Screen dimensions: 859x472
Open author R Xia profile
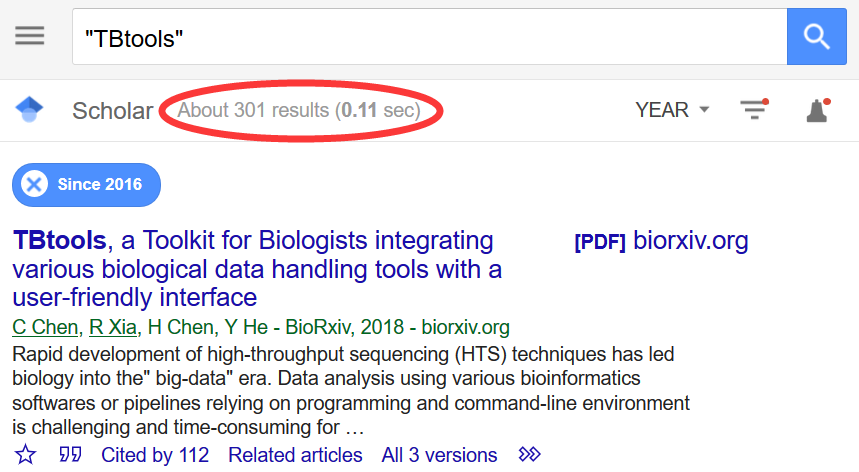tap(113, 327)
